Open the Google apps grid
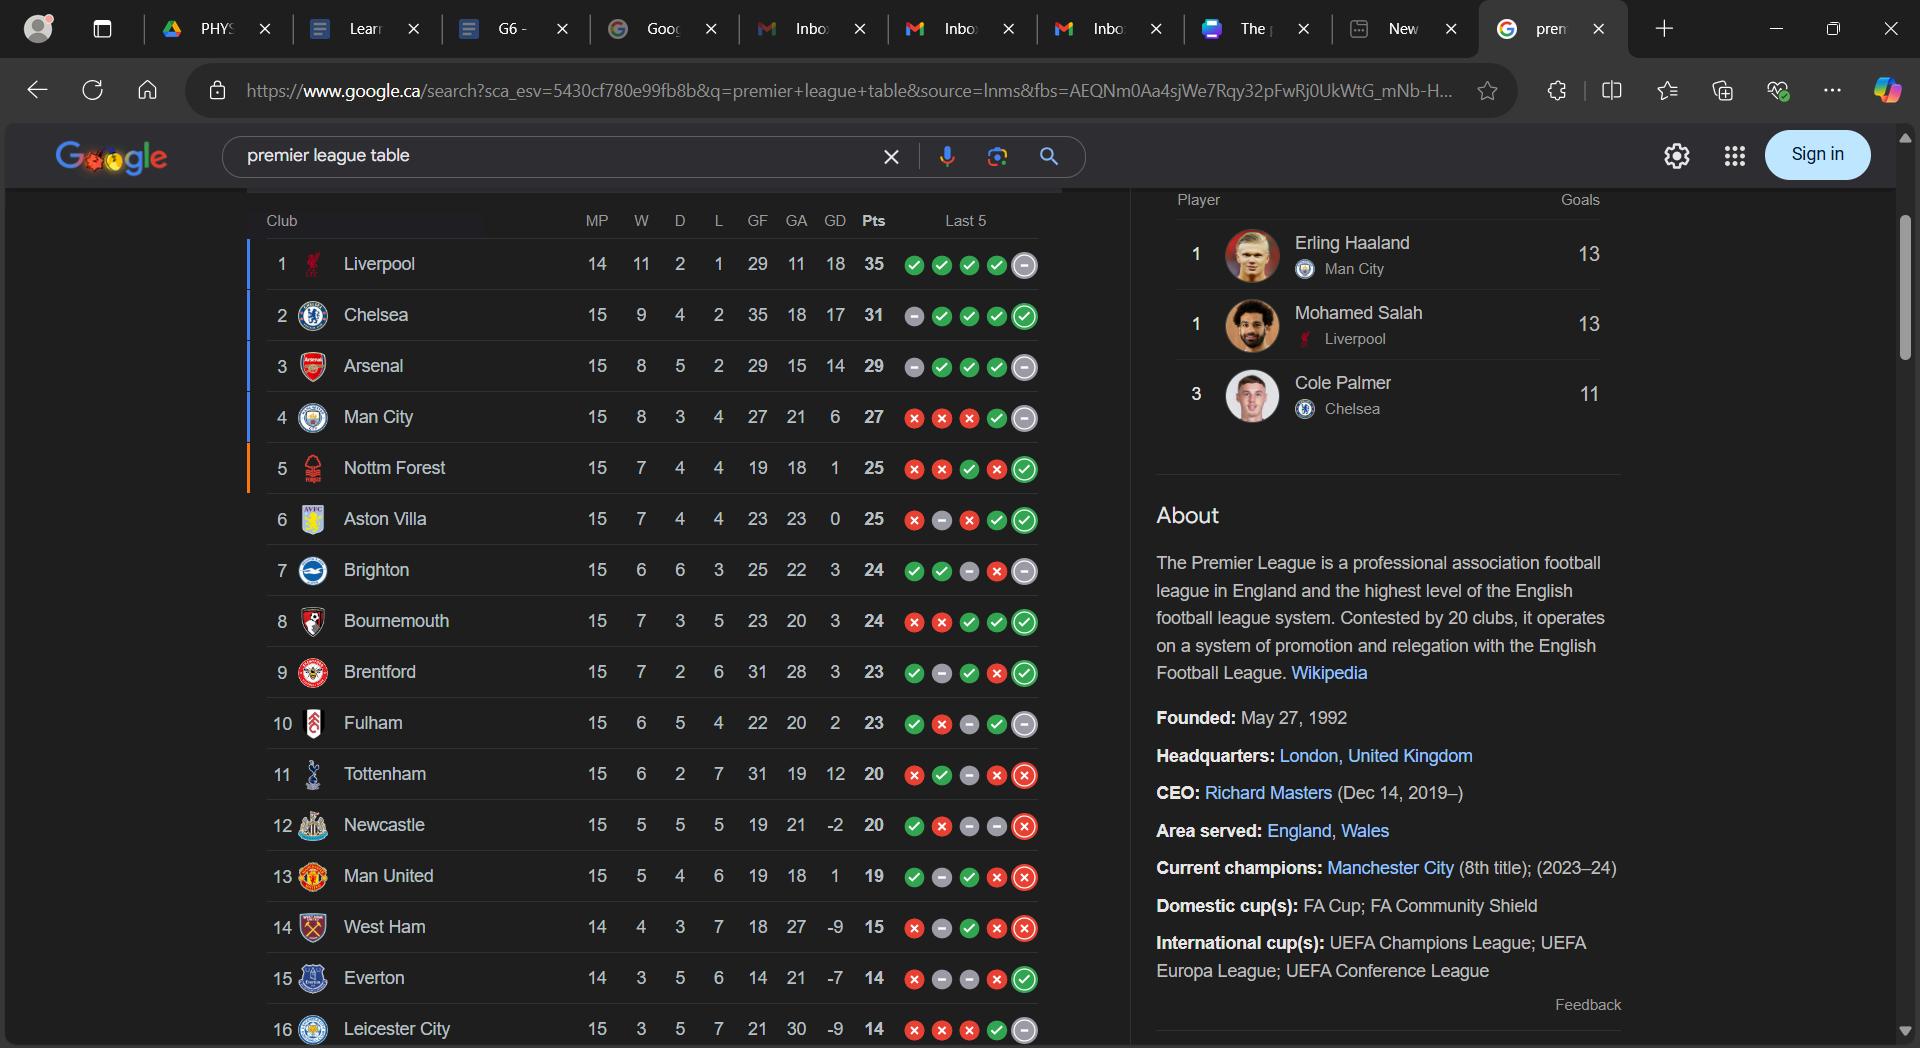Viewport: 1920px width, 1048px height. [x=1735, y=156]
